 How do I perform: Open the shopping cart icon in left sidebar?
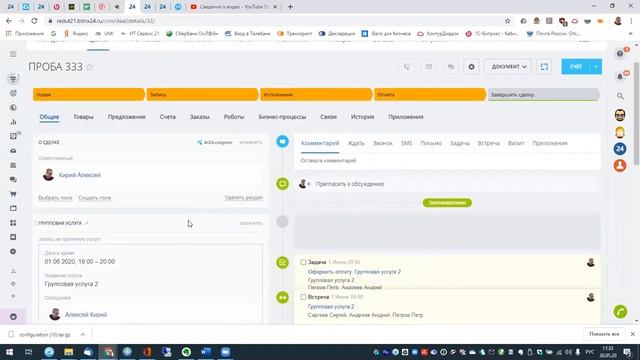point(13,194)
